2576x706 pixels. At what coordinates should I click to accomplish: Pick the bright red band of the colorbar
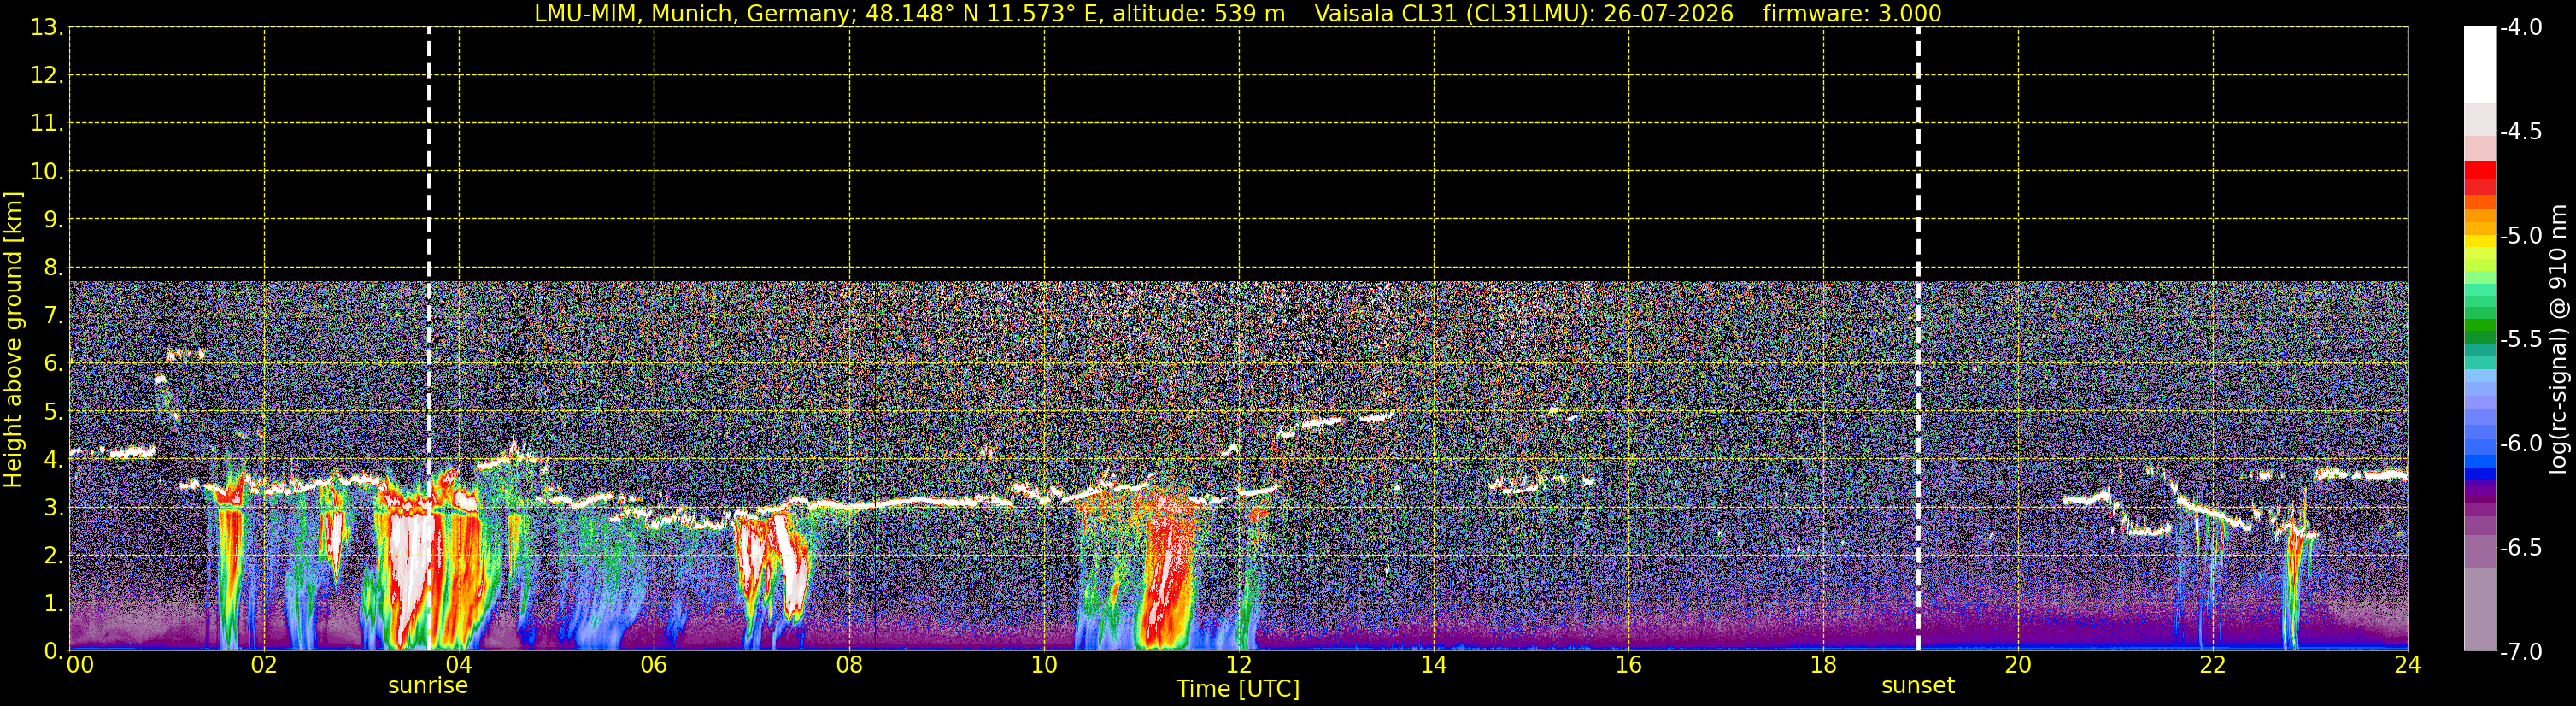click(2480, 169)
